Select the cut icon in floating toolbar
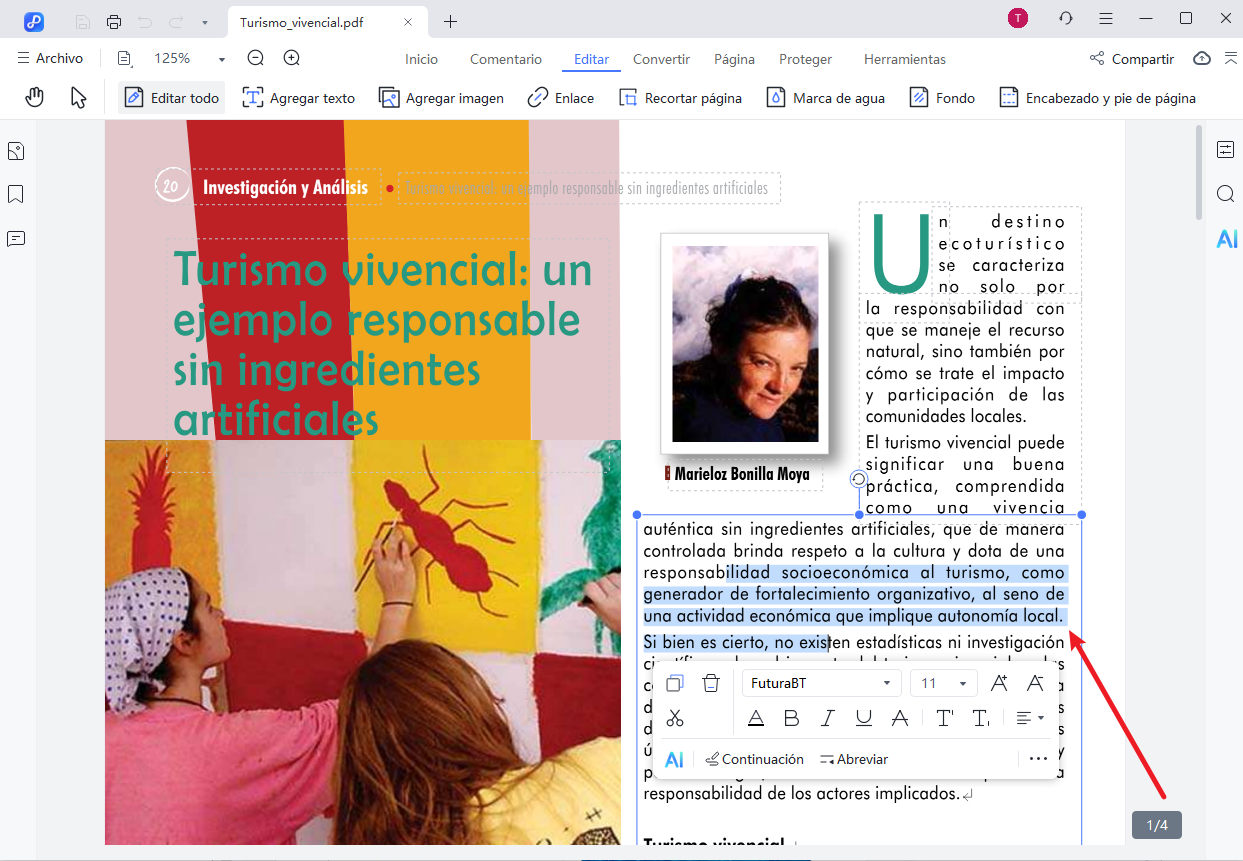This screenshot has height=861, width=1243. 675,718
